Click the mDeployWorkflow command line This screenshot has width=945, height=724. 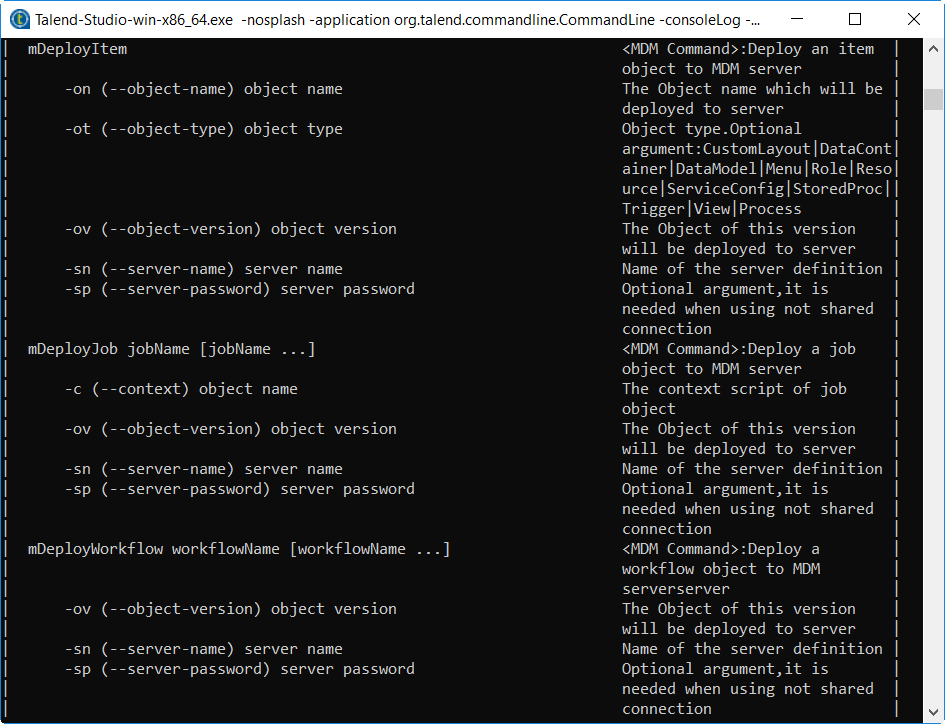tap(238, 549)
